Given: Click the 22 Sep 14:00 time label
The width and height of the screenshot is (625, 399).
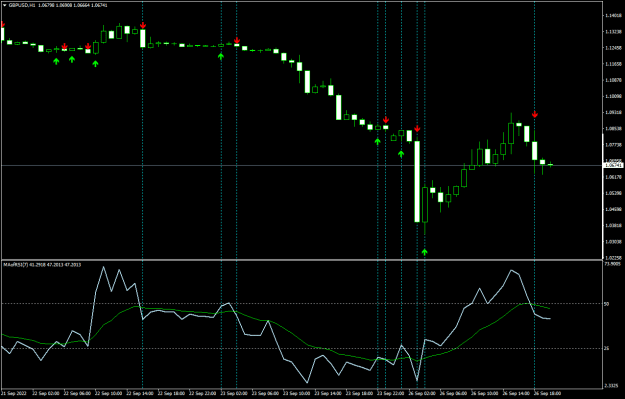Looking at the screenshot, I should point(140,393).
